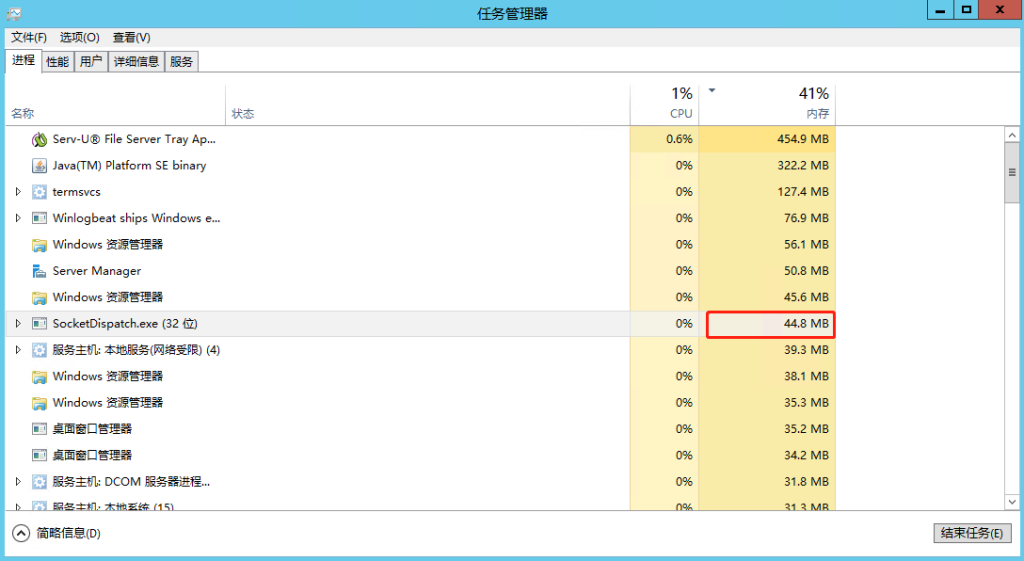Screen dimensions: 1024x561
Task: Switch to the 性能 tab
Action: 58,62
